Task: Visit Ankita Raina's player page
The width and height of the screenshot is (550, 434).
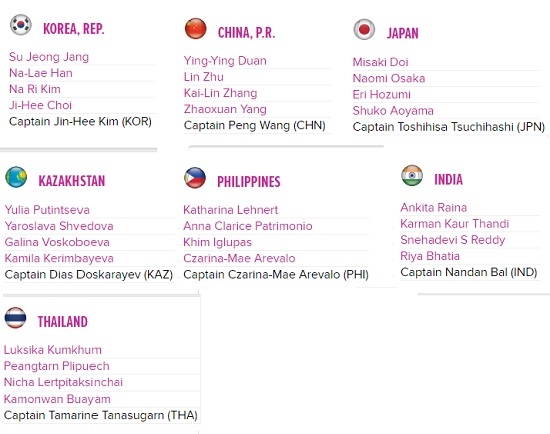Action: point(434,207)
